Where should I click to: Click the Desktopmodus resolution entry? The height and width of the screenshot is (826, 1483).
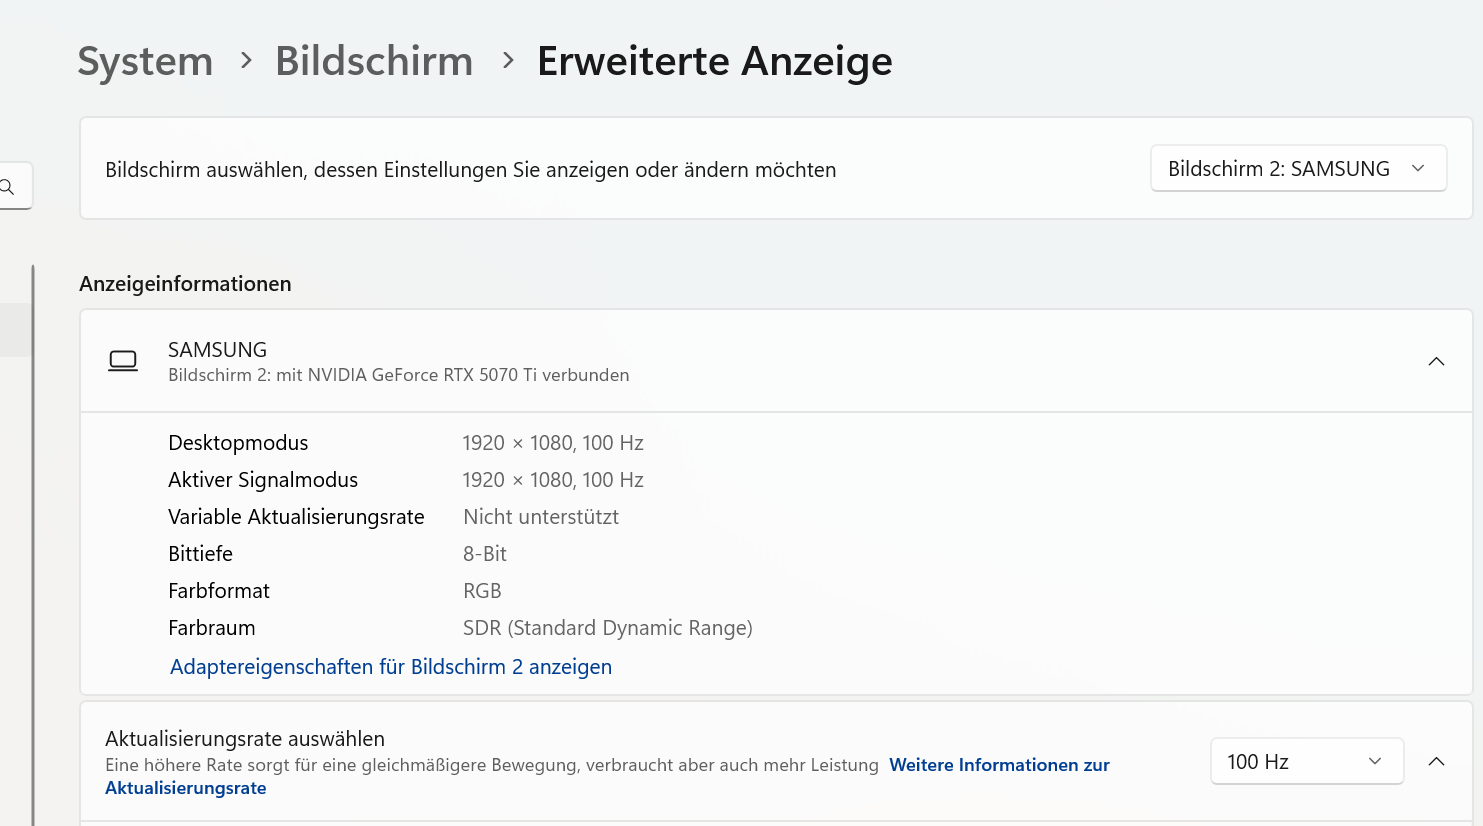tap(553, 442)
